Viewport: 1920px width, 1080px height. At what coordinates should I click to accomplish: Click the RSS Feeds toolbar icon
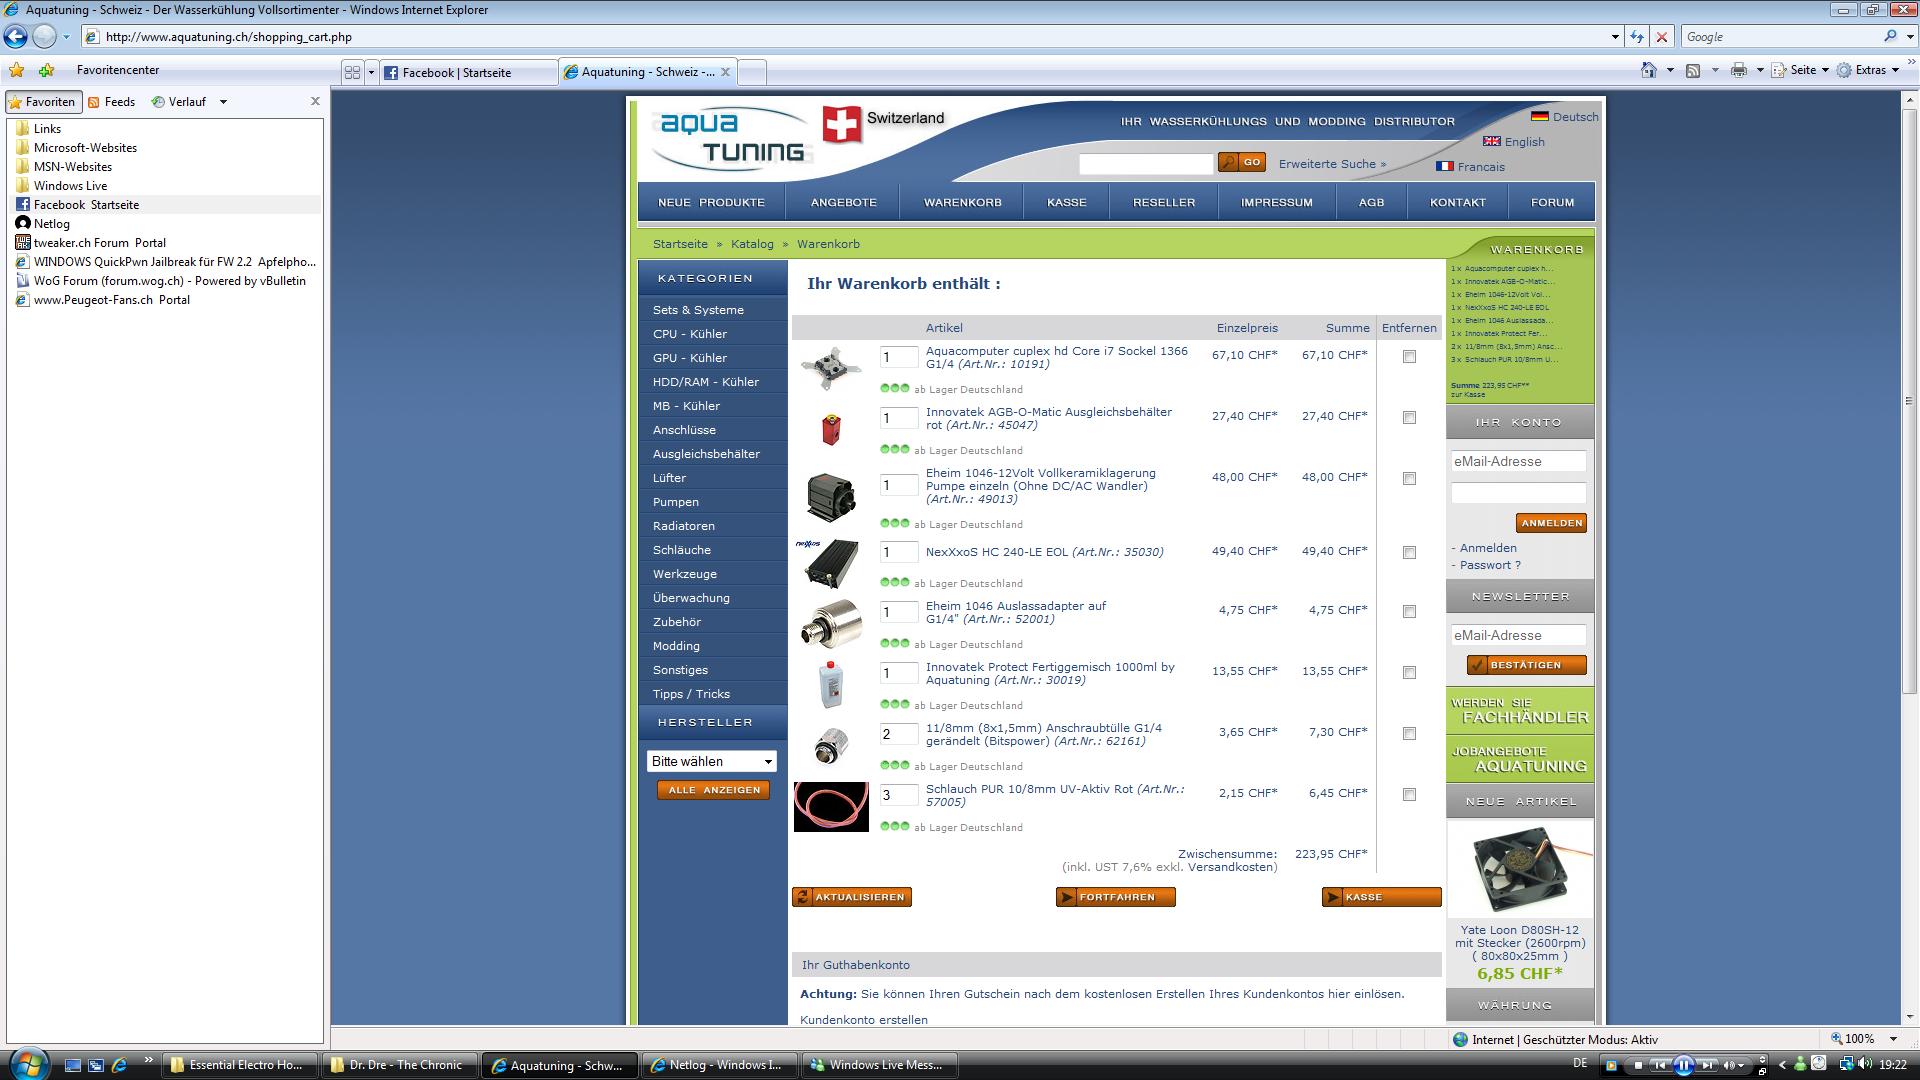pos(1693,70)
